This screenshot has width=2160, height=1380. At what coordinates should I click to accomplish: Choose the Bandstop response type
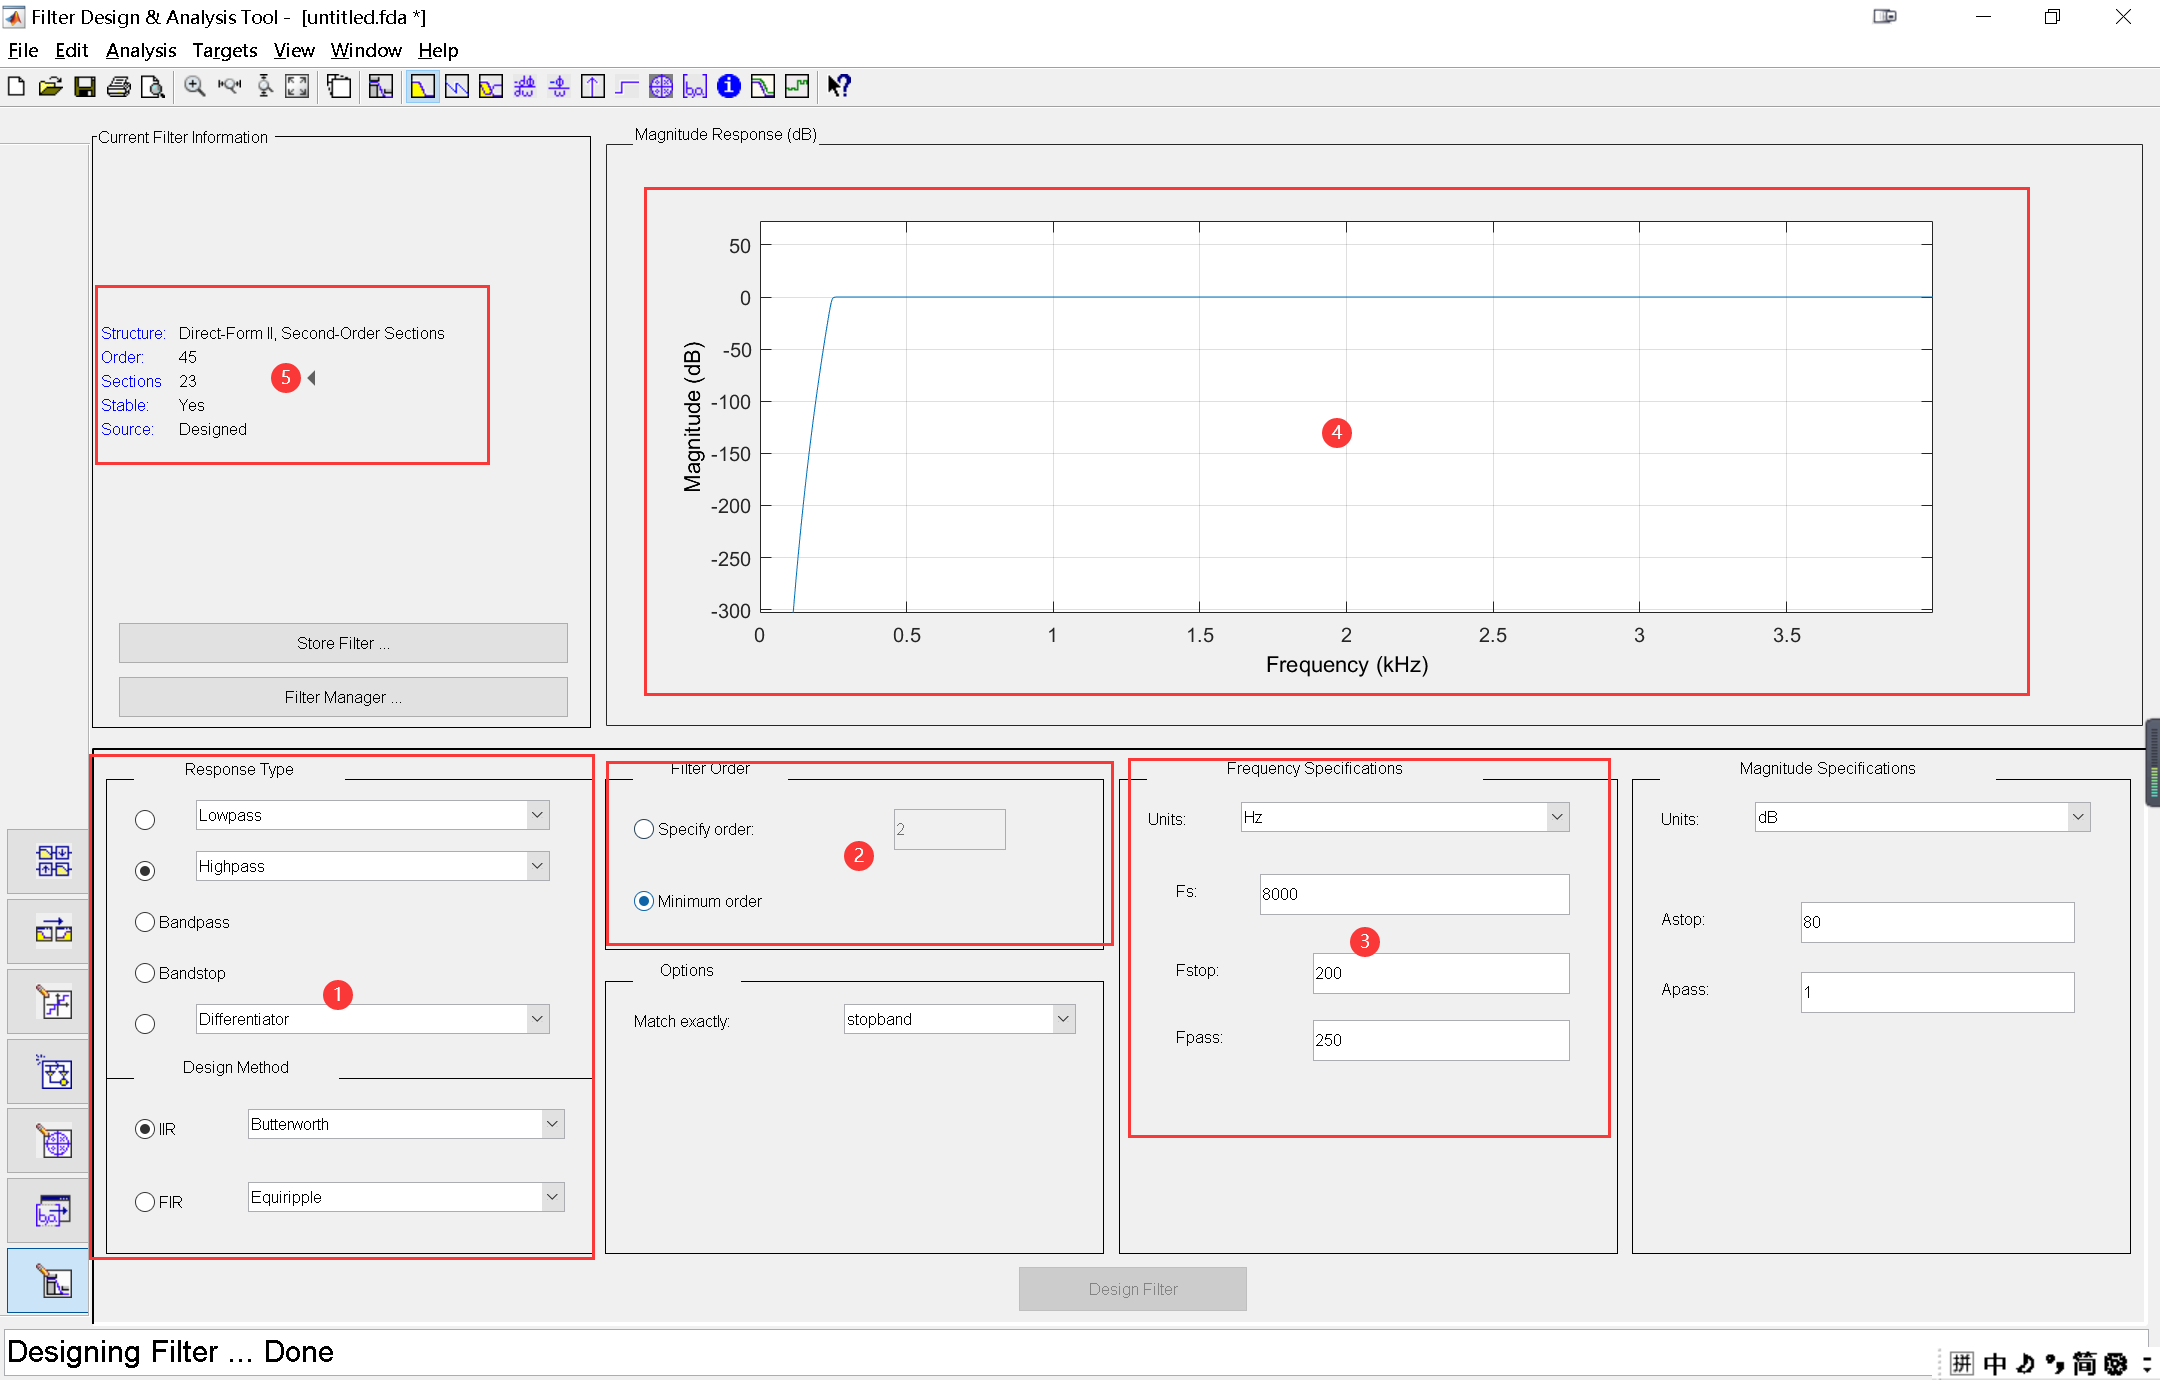(x=145, y=973)
